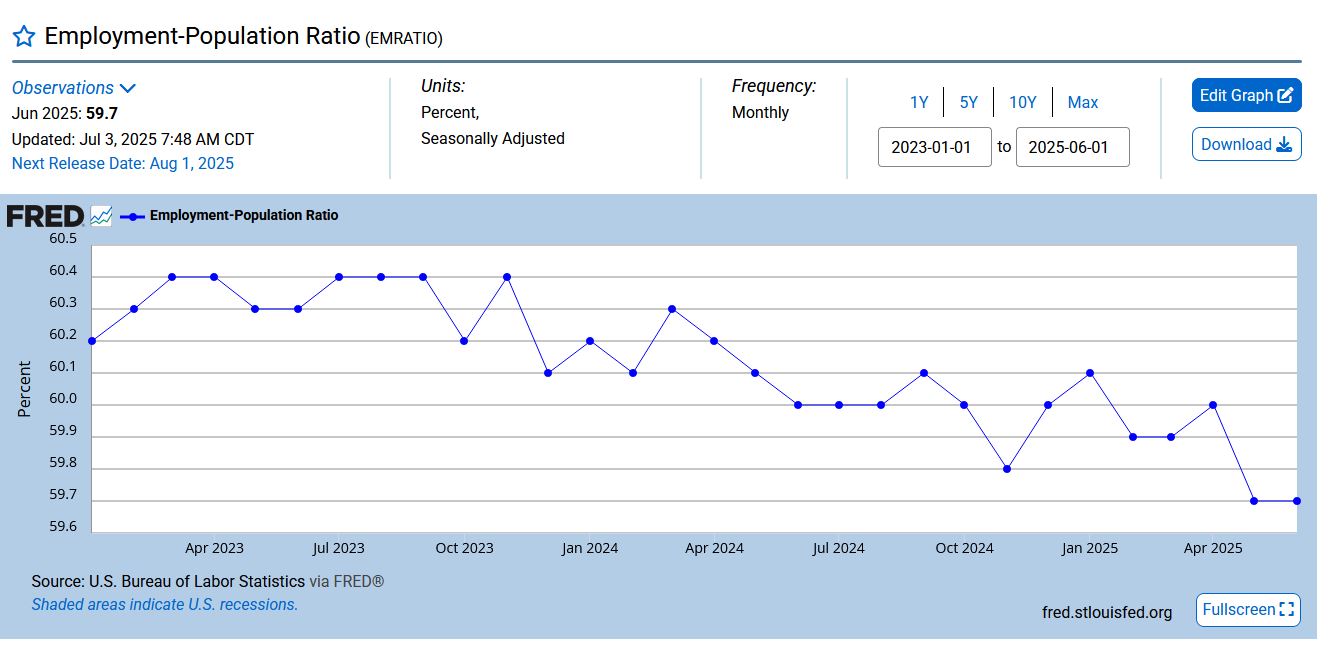Click the first data point at 60.2

pos(92,341)
